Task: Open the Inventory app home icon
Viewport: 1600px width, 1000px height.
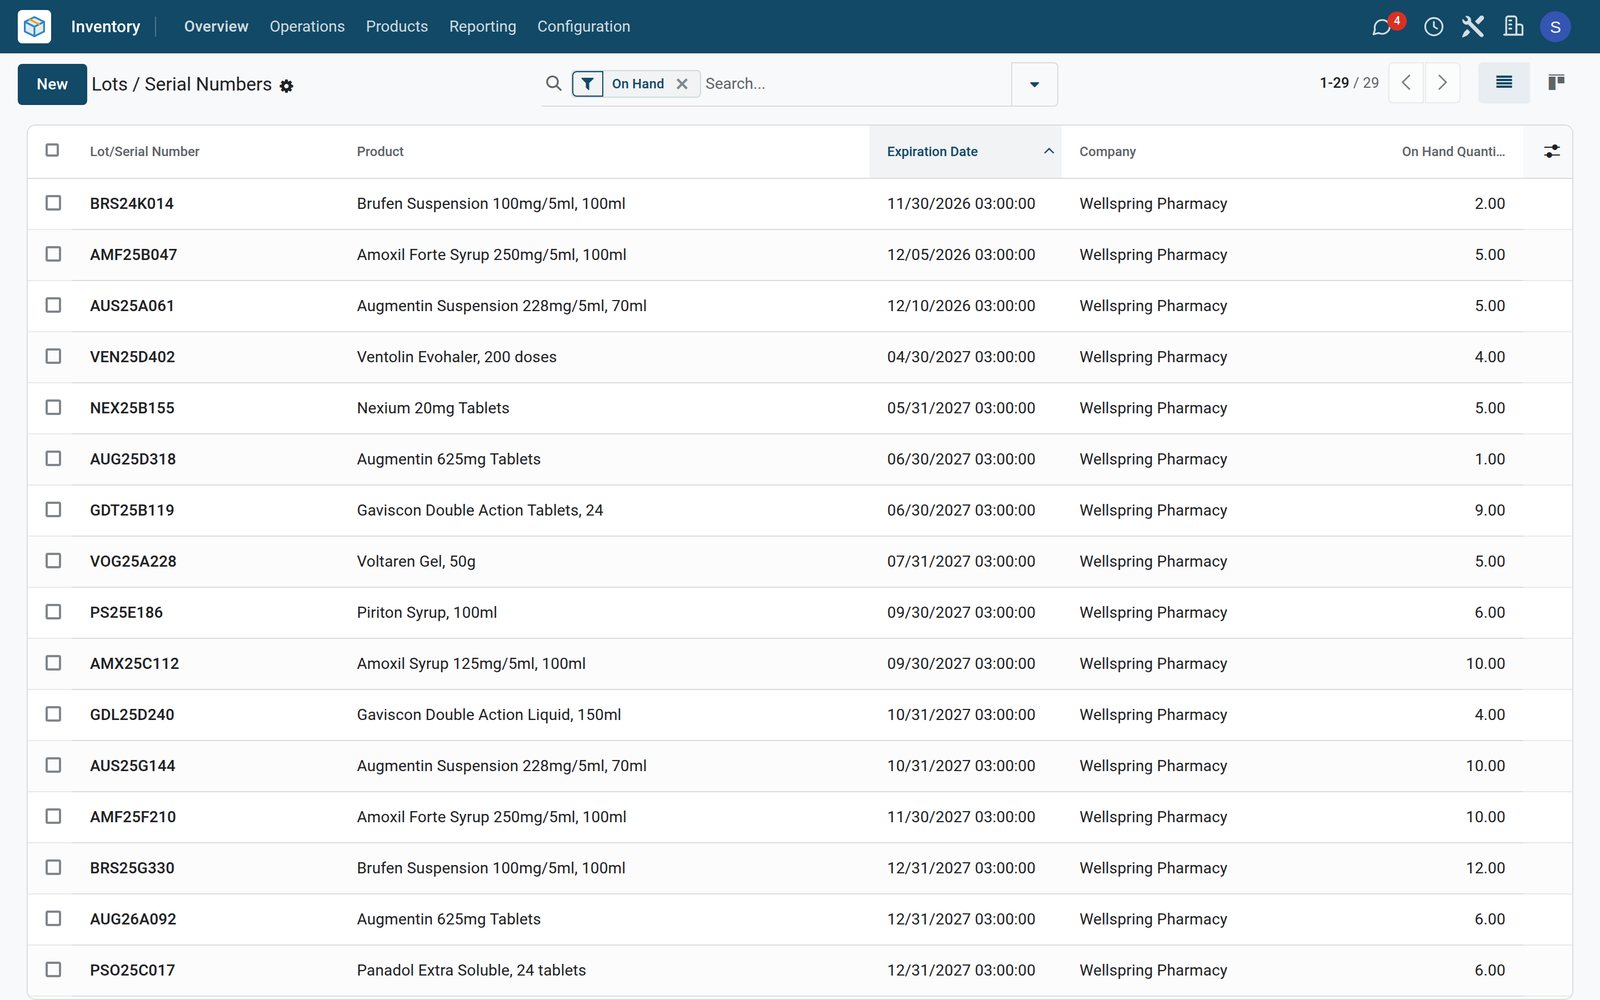Action: (34, 26)
